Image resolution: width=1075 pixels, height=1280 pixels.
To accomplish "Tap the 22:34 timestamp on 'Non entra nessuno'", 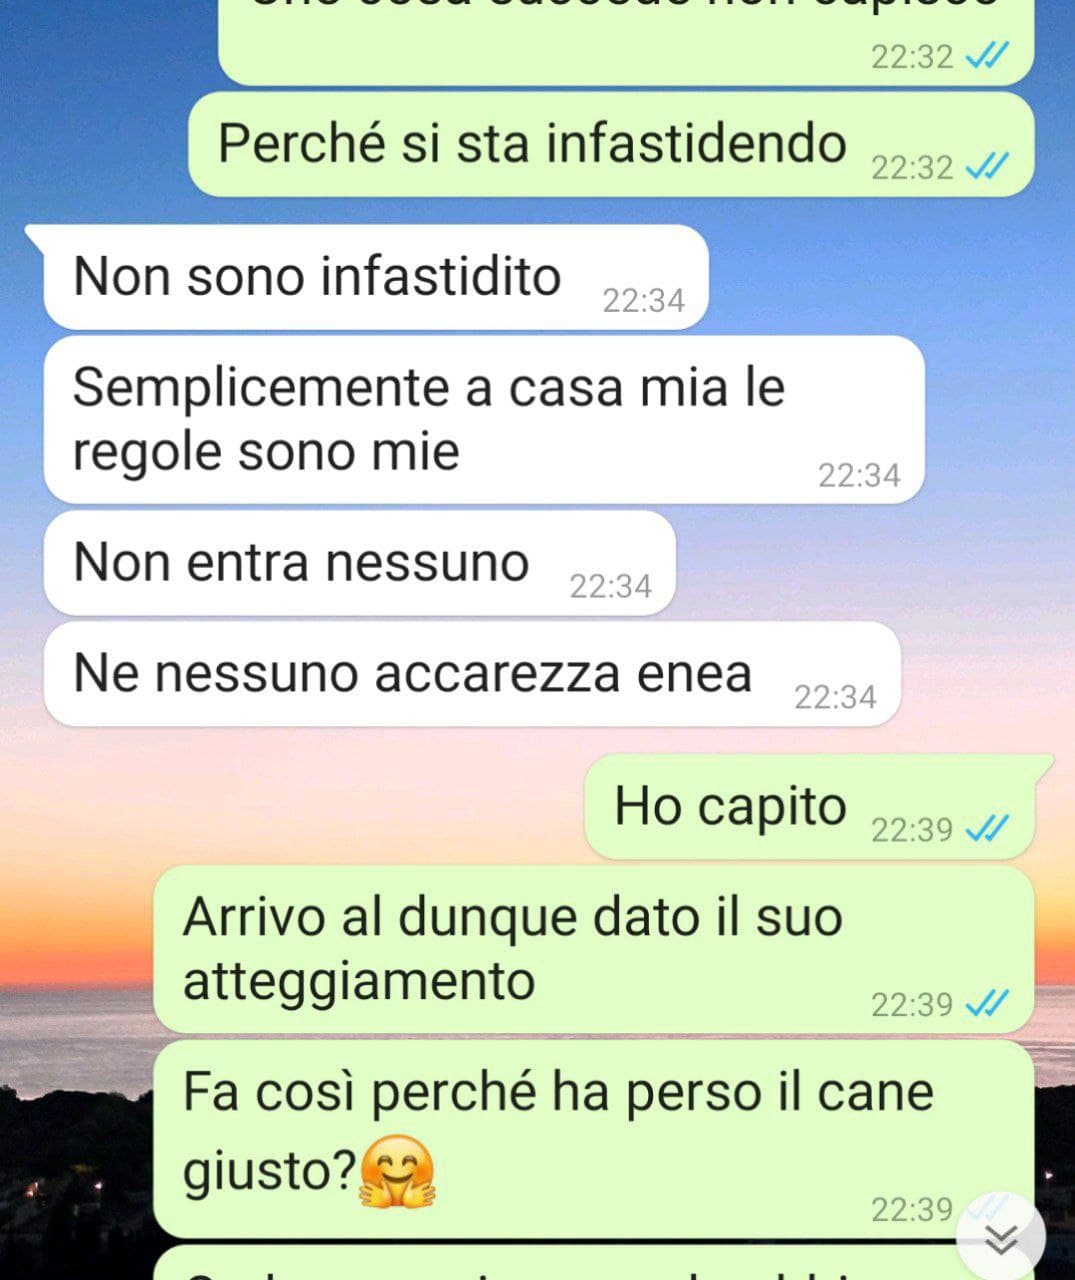I will [610, 587].
